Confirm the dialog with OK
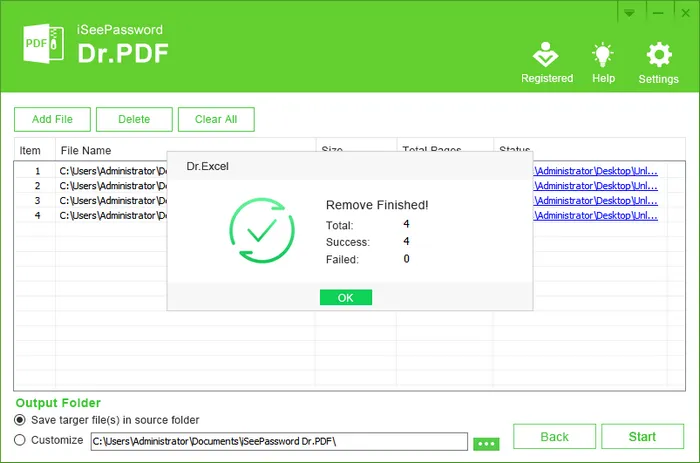The width and height of the screenshot is (700, 463). [x=346, y=297]
